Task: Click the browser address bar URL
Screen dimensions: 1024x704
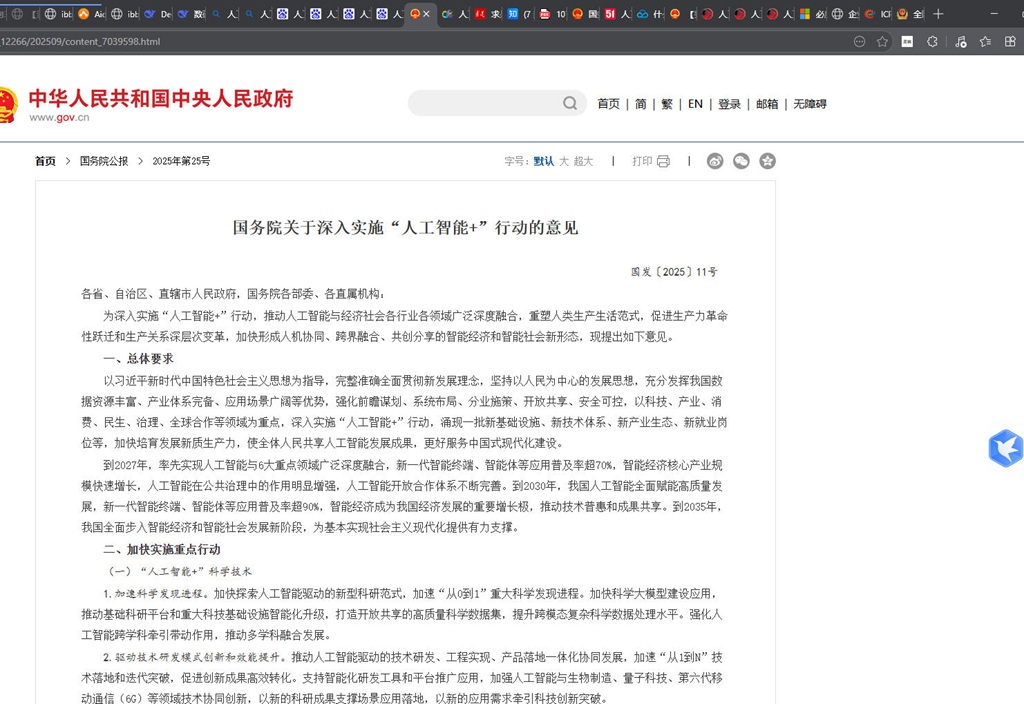Action: 80,41
